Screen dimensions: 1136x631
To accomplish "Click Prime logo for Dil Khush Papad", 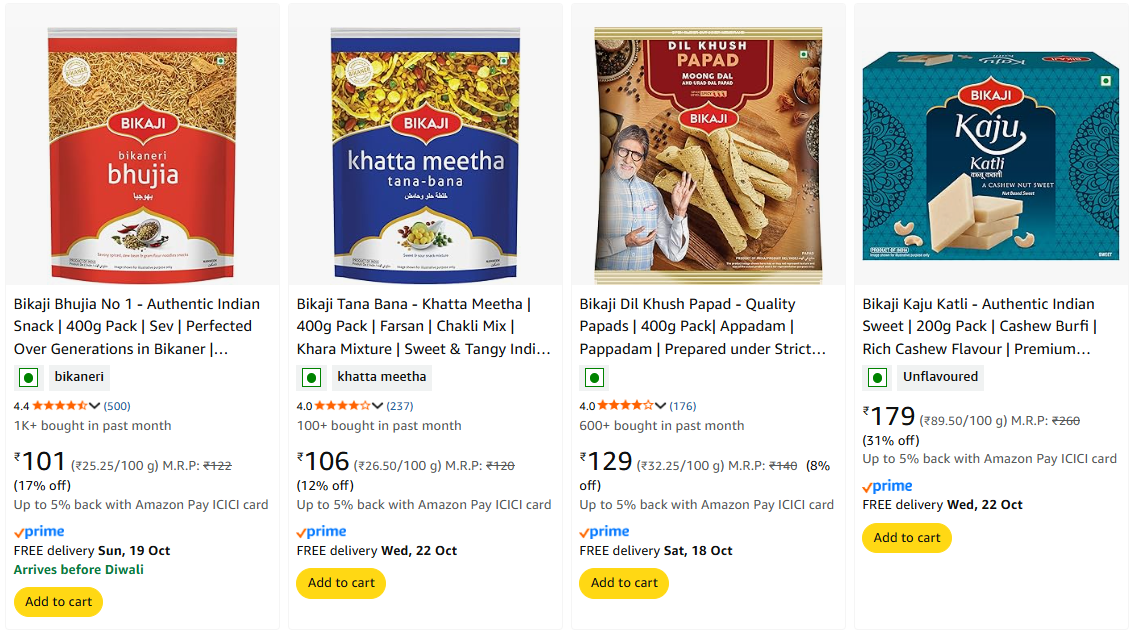I will [605, 532].
